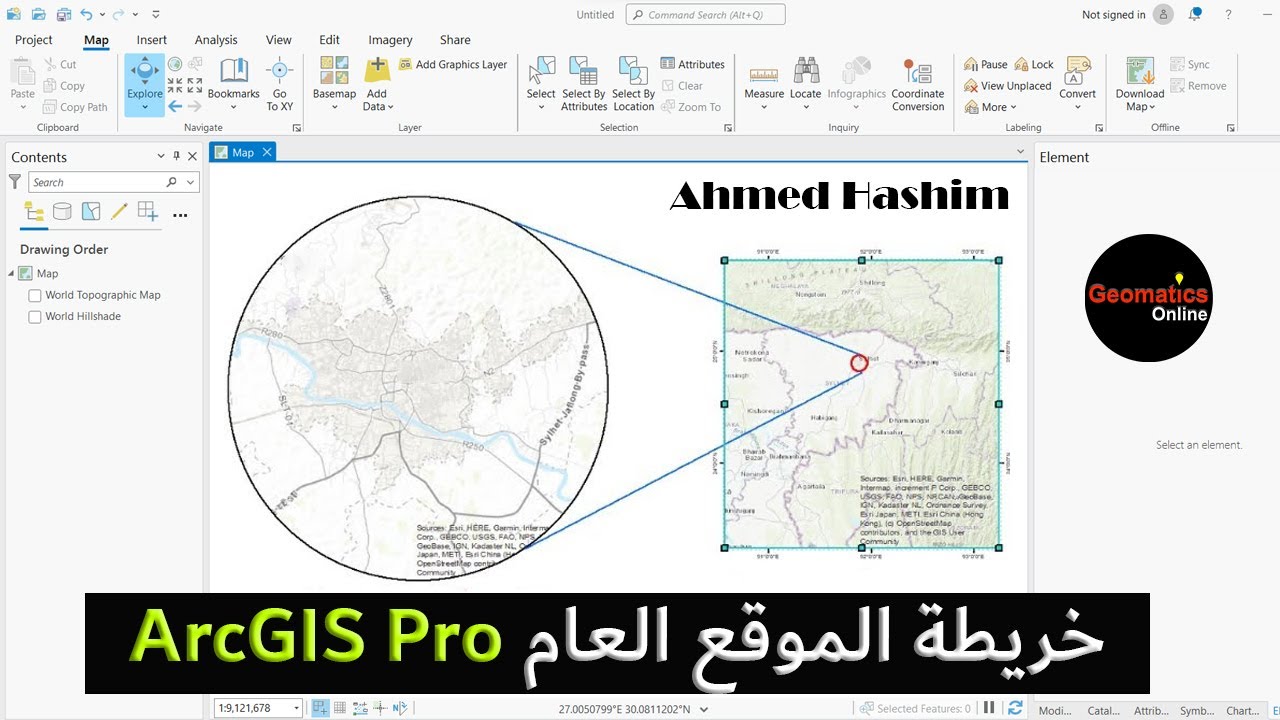The width and height of the screenshot is (1280, 720).
Task: Click the previous extent back arrow
Action: coord(175,106)
